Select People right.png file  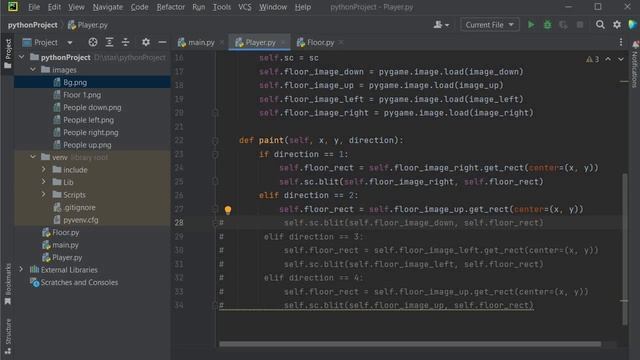[91, 132]
